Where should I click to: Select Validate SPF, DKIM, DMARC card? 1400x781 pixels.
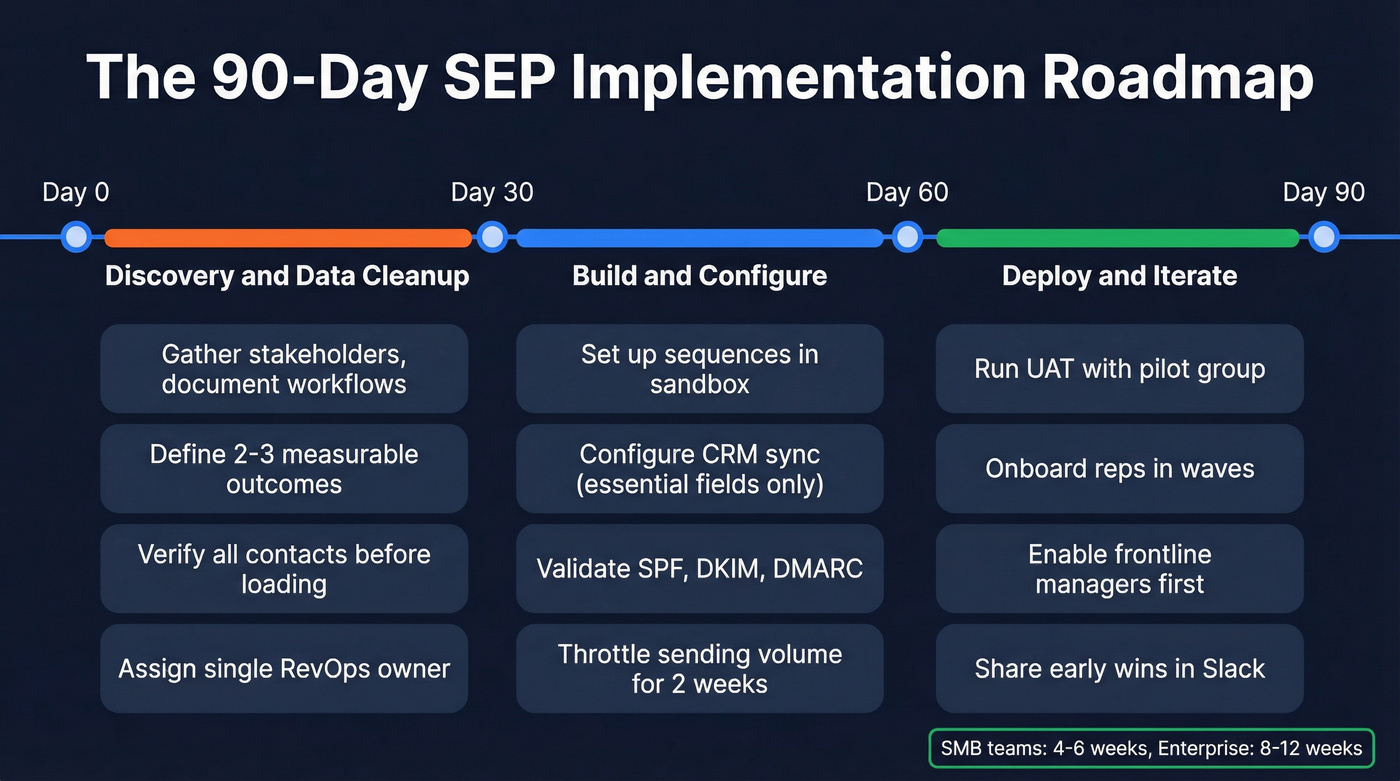(699, 568)
